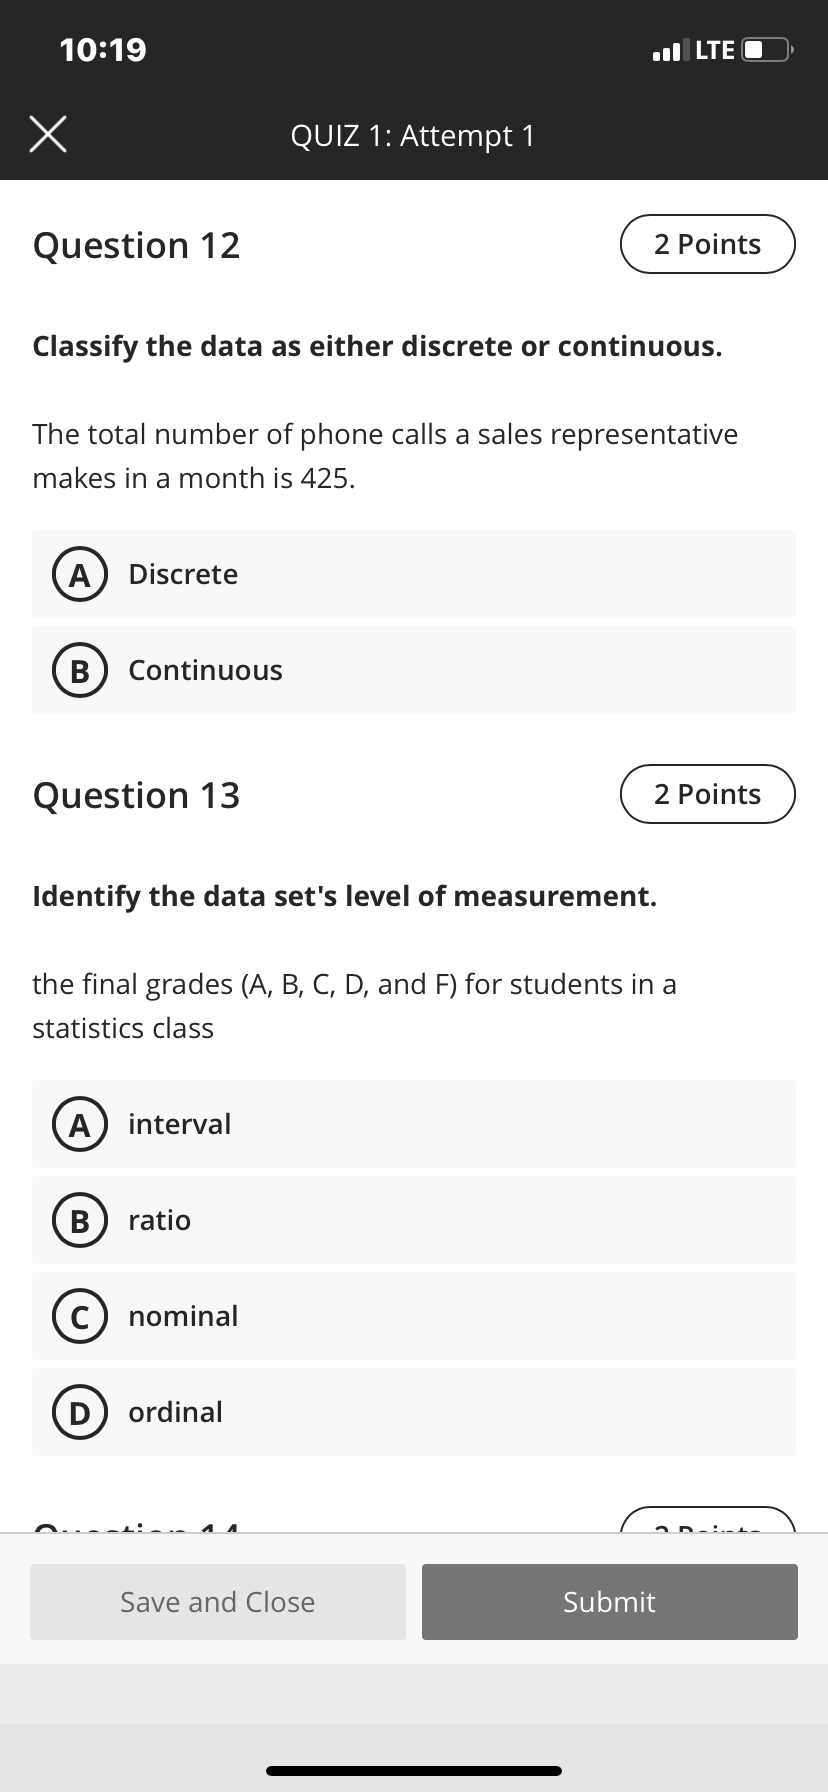Tap the circled C icon beside nominal
Image resolution: width=828 pixels, height=1792 pixels.
[80, 1316]
